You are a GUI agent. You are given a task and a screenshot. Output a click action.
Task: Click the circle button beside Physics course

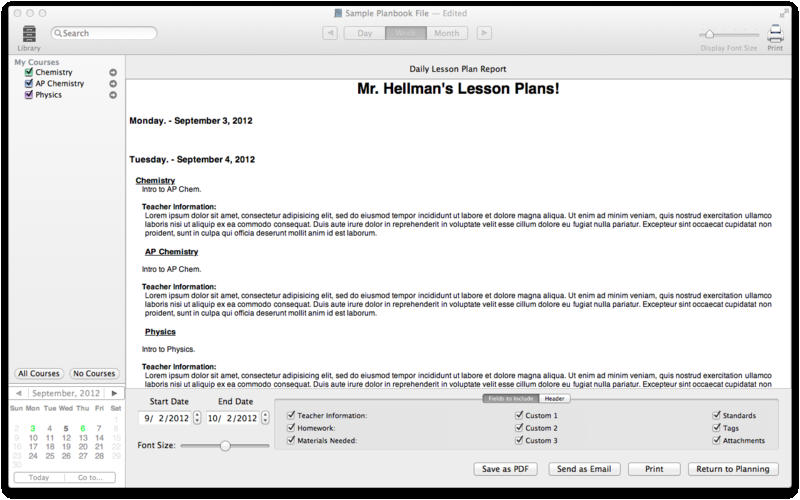(x=113, y=95)
